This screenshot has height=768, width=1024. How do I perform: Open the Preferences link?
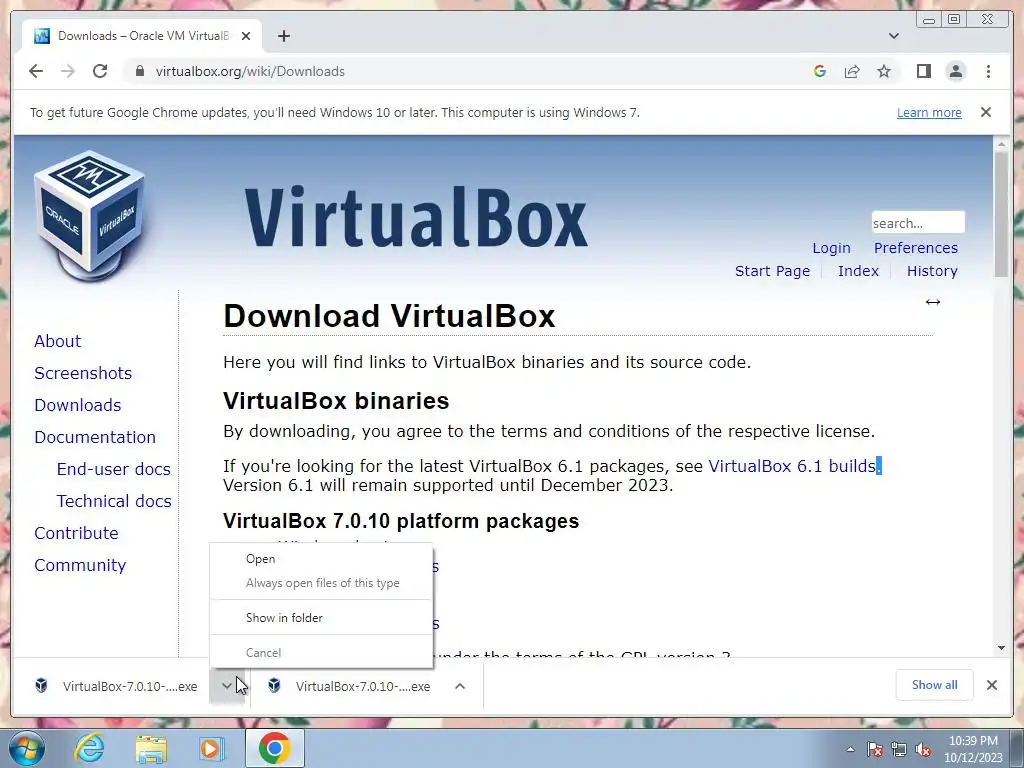916,248
